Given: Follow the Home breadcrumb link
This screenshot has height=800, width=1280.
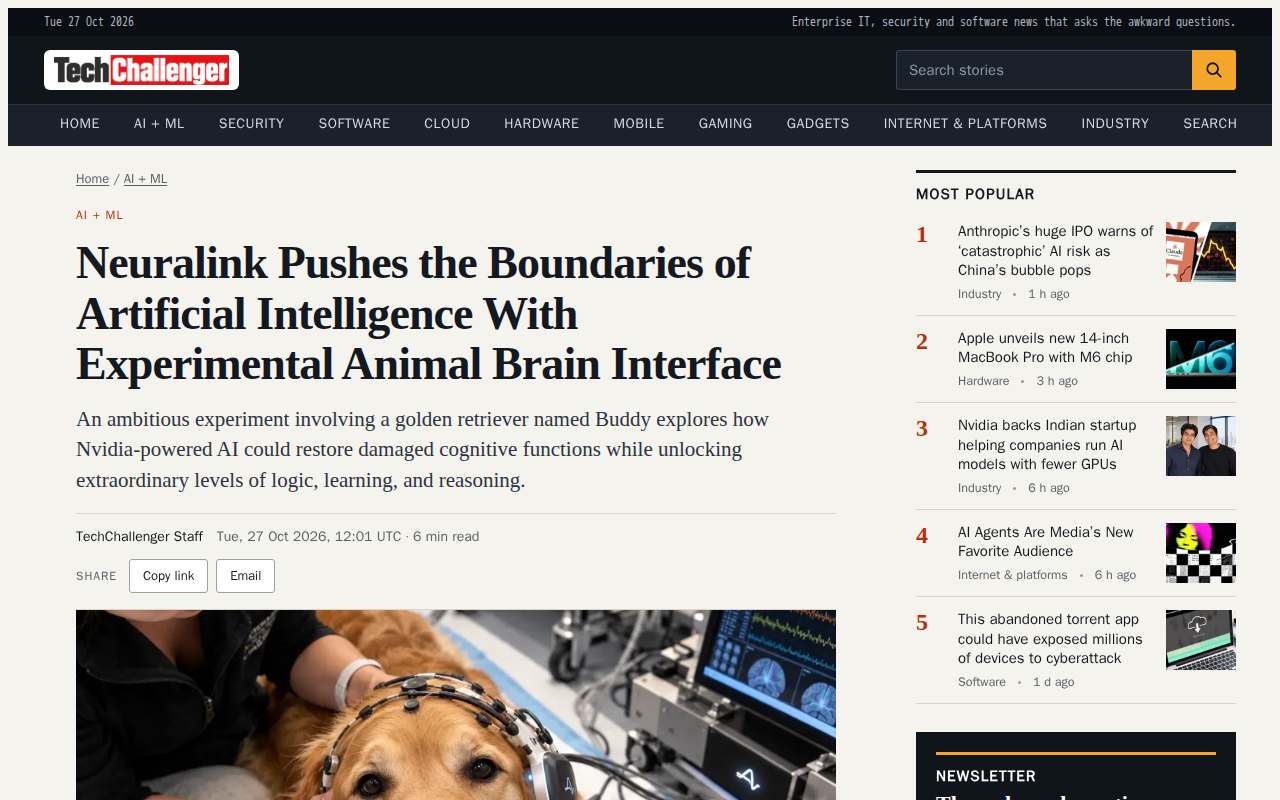Looking at the screenshot, I should (92, 179).
